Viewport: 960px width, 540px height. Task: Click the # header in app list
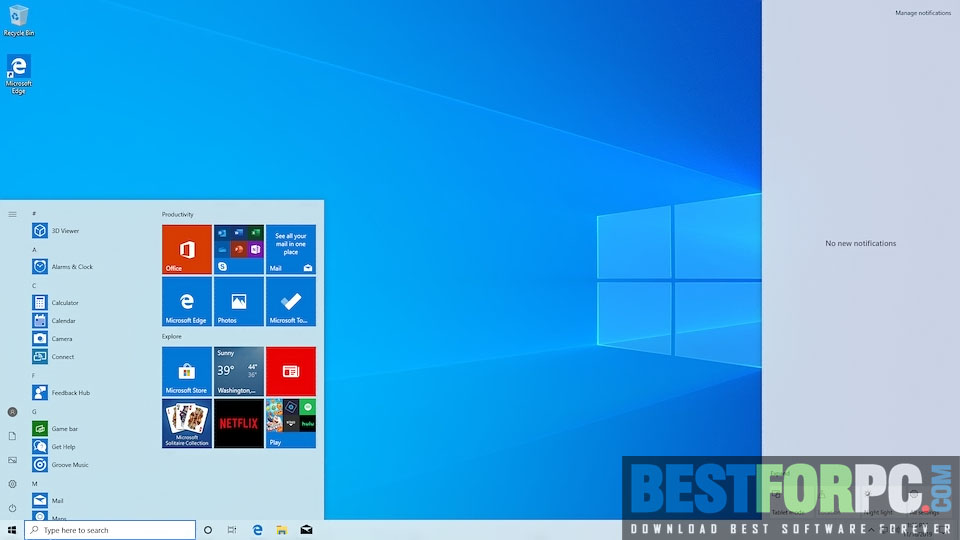(34, 214)
